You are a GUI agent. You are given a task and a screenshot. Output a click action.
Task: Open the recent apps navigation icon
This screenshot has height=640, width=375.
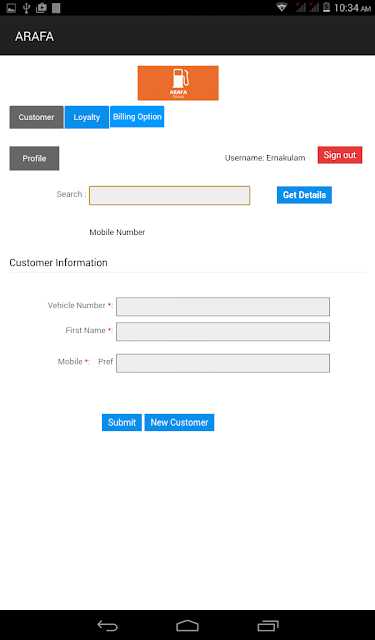tap(268, 625)
